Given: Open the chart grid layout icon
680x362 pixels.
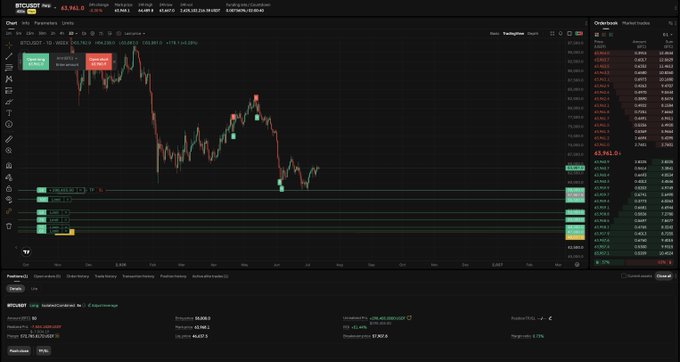Looking at the screenshot, I should (552, 33).
